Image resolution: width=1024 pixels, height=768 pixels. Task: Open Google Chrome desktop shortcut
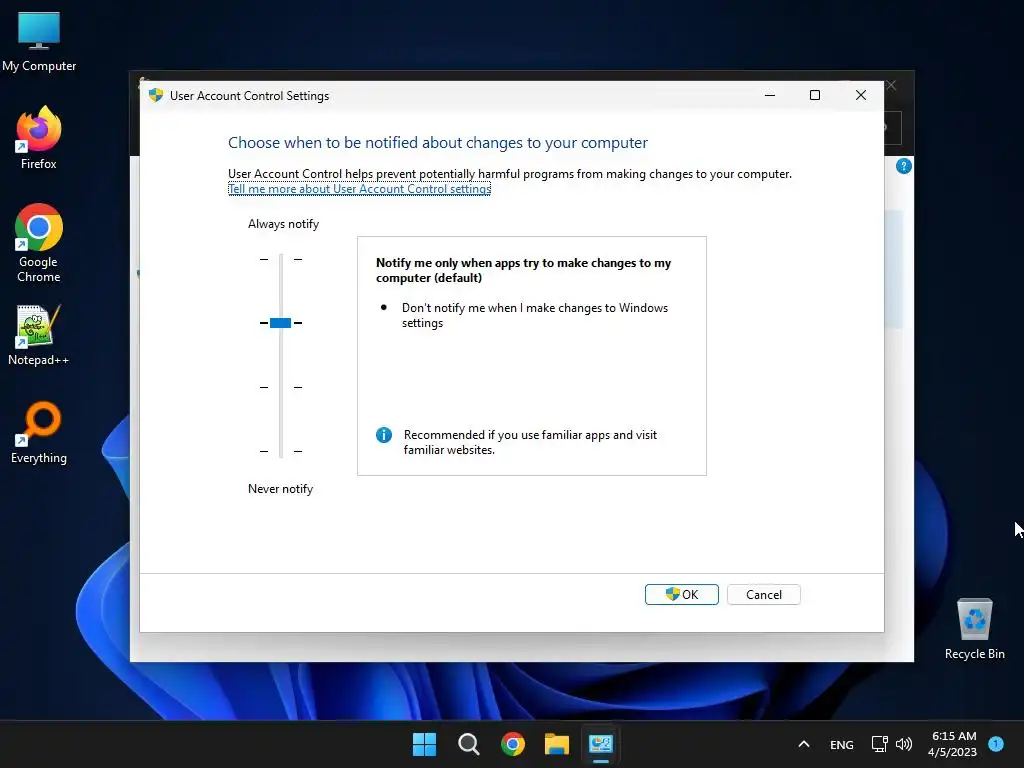[39, 242]
